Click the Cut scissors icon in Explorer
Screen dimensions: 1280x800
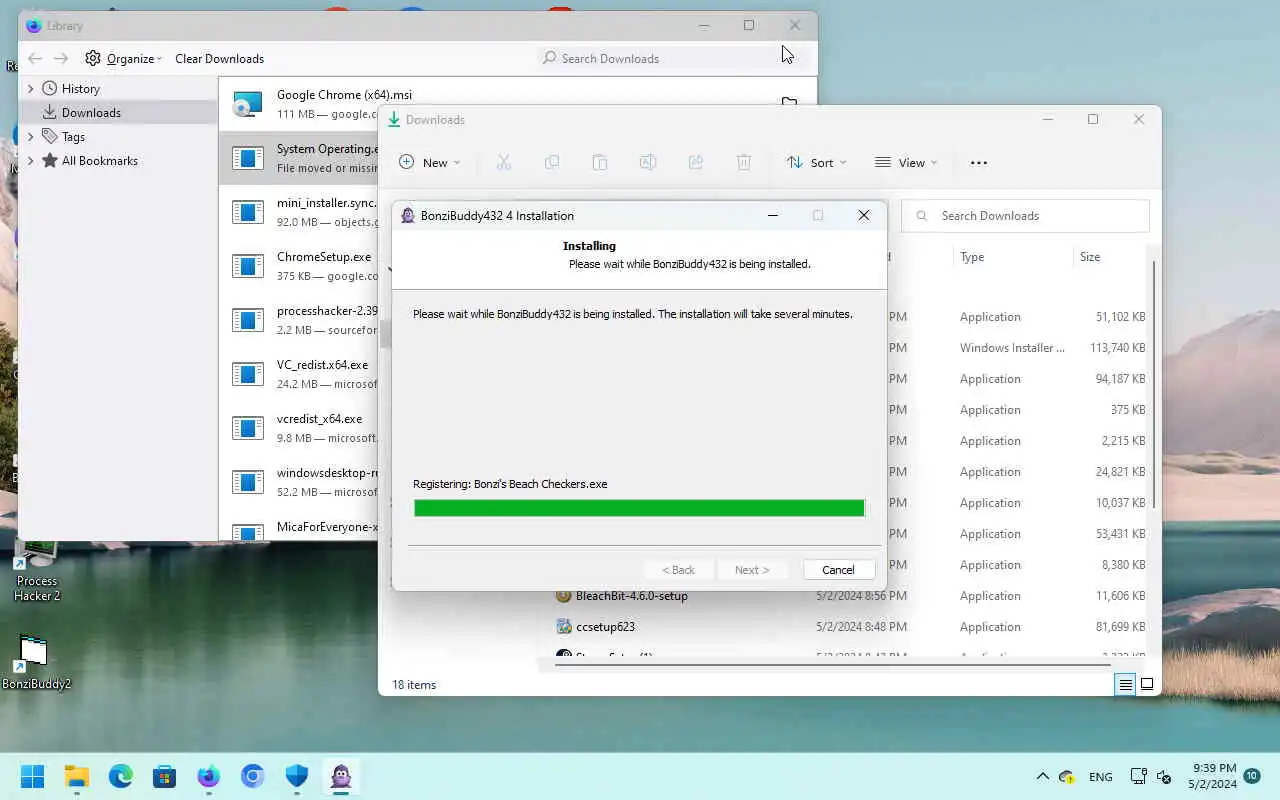click(504, 162)
